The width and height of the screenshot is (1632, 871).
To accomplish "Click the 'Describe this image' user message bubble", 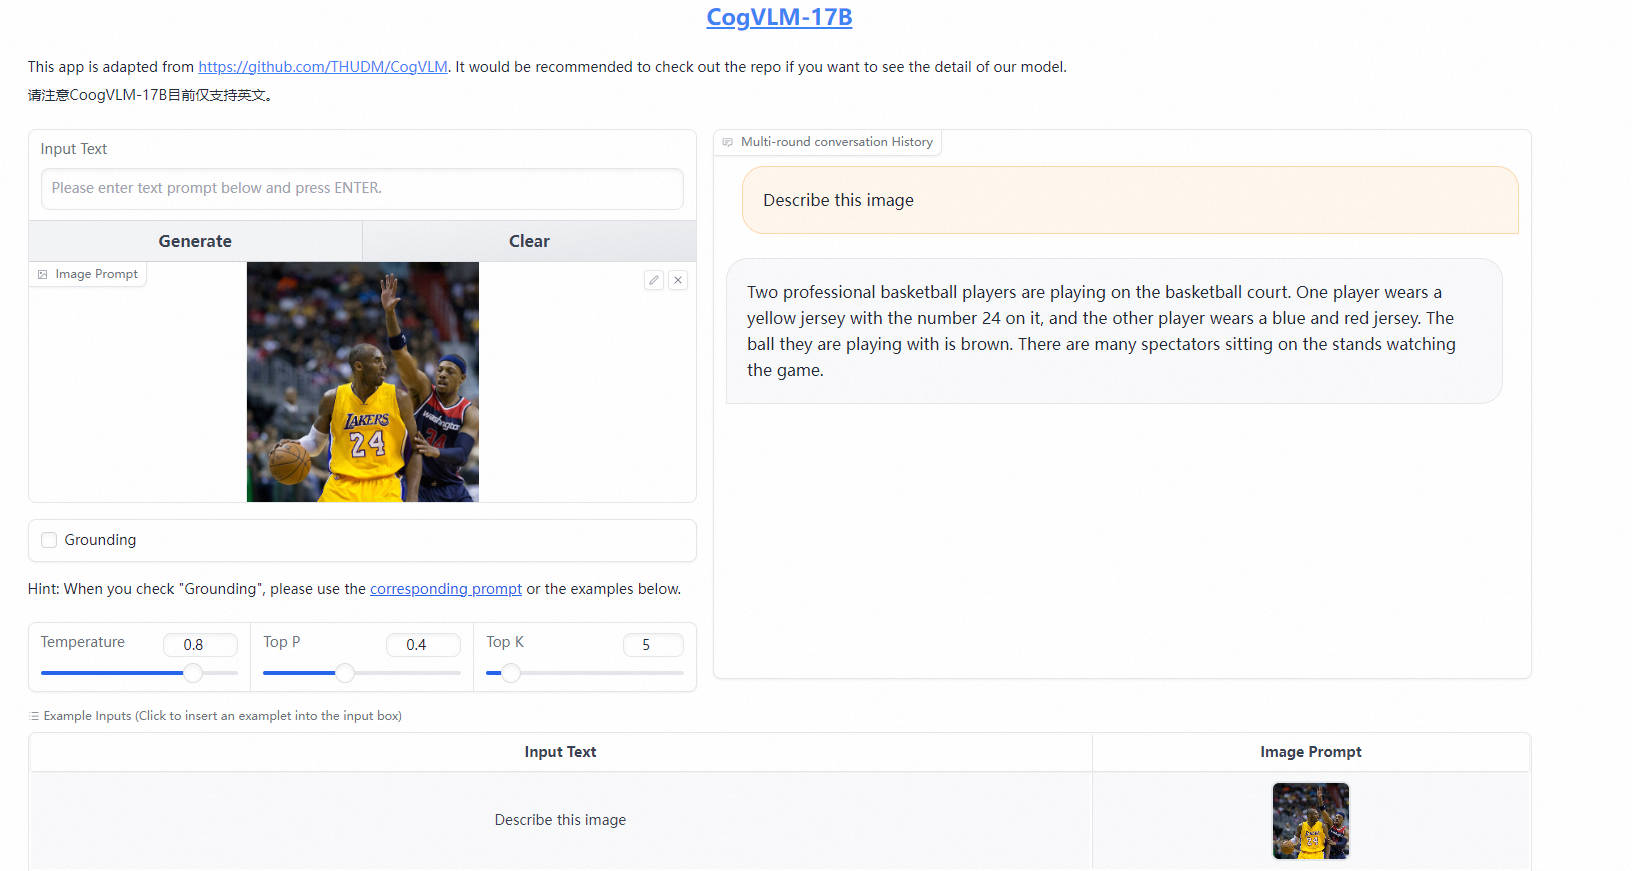I will click(1130, 200).
